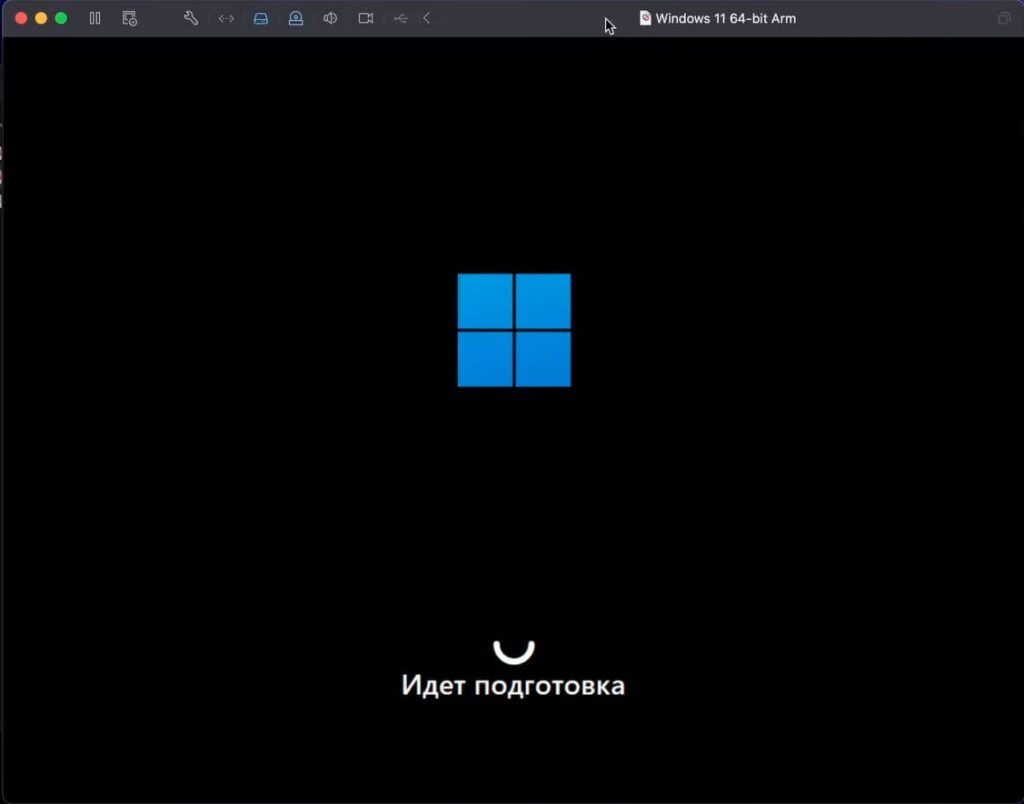Collapse the device icons with the chevron
Viewport: 1024px width, 804px height.
pos(427,18)
